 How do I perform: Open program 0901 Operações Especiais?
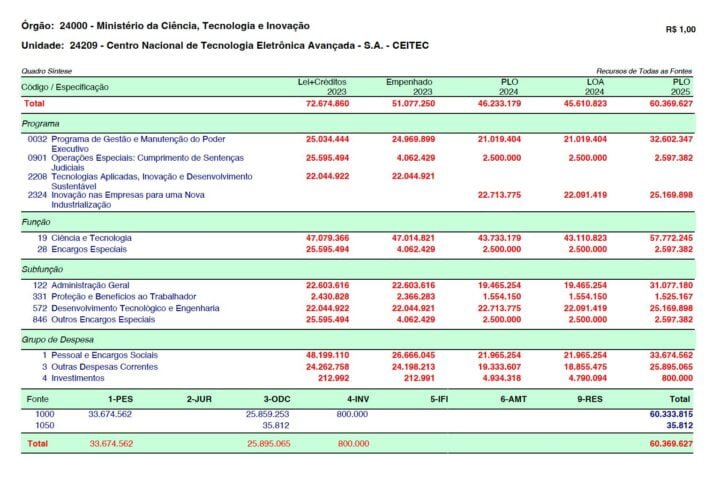point(134,158)
